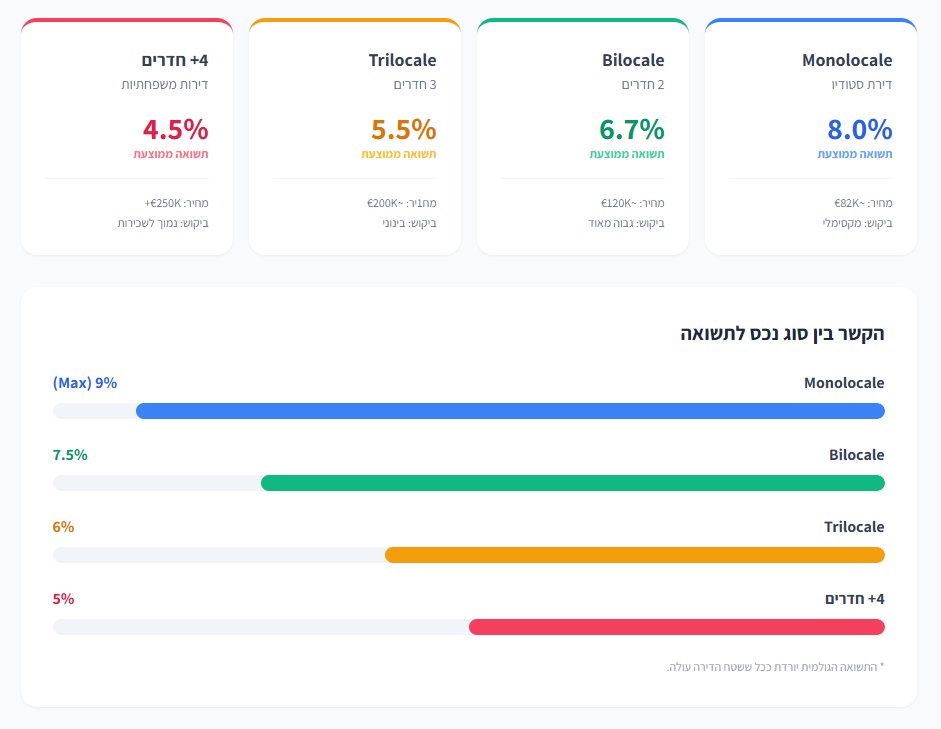941x729 pixels.
Task: Click the red 4.5% yield value
Action: [x=175, y=130]
